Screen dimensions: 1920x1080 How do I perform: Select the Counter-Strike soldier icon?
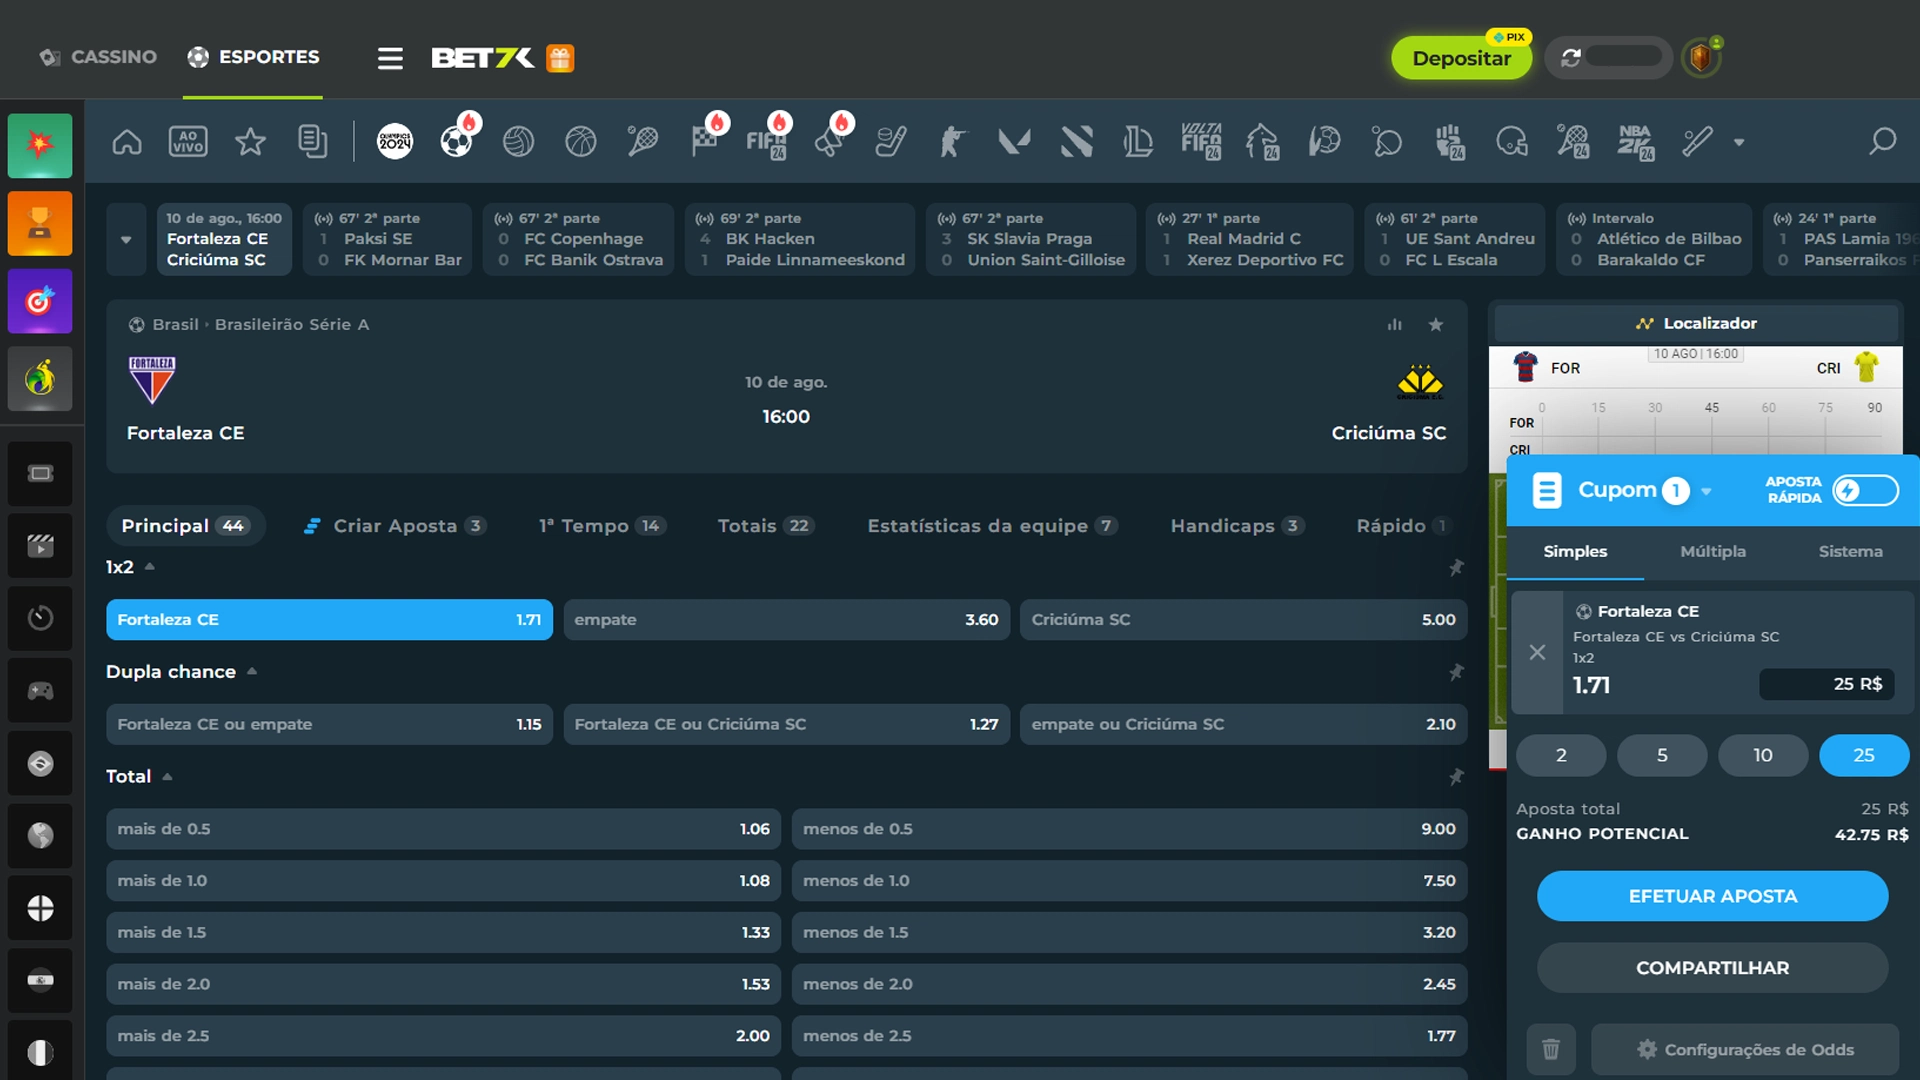[952, 142]
